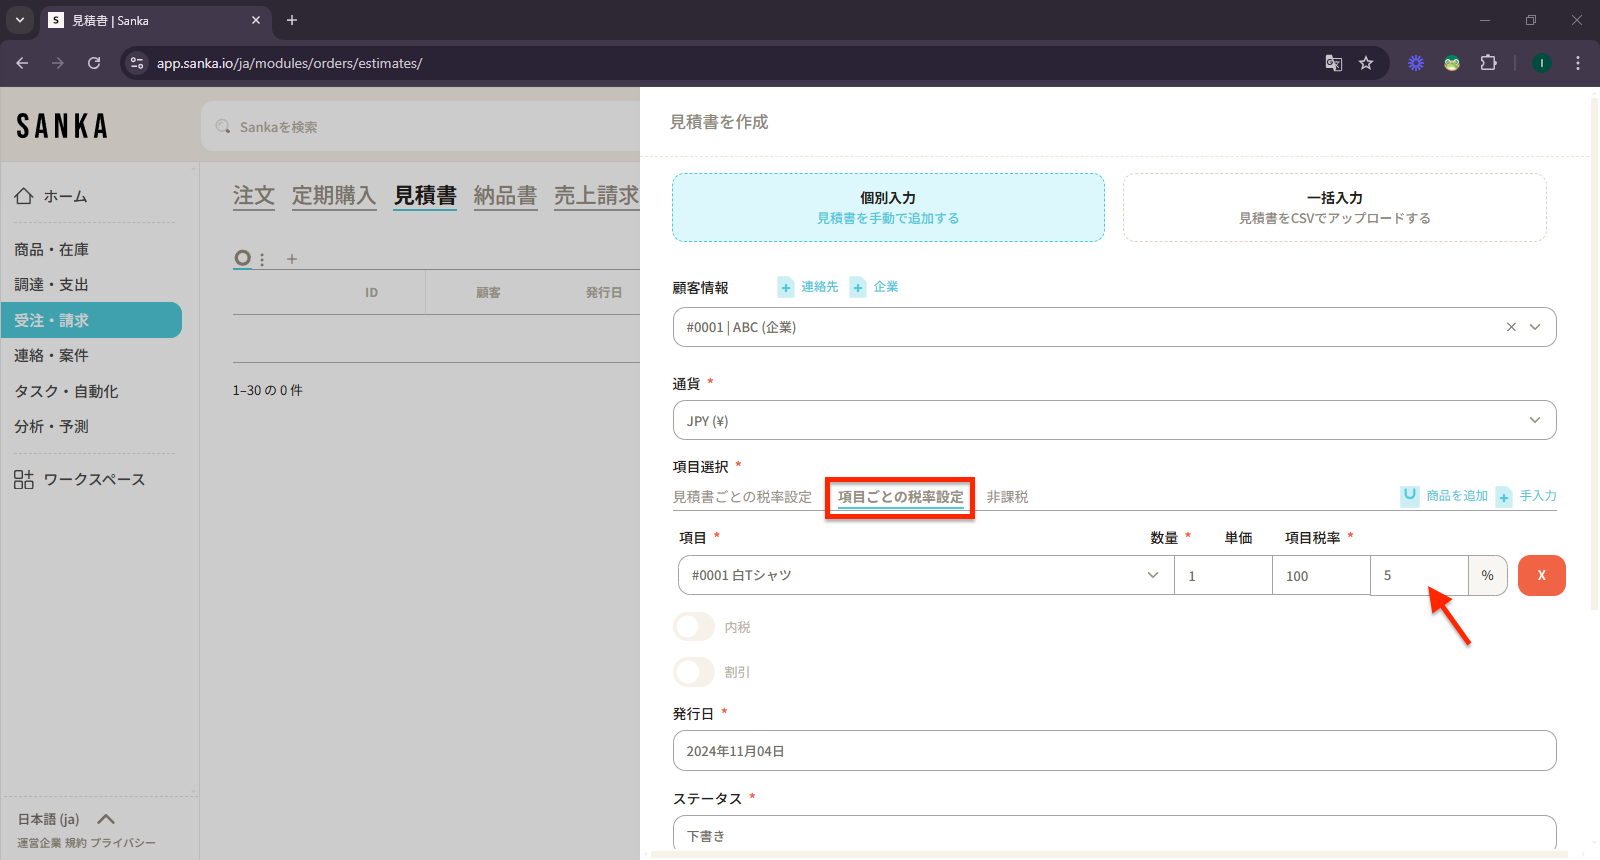This screenshot has height=860, width=1600.
Task: Clear the selected customer with X icon
Action: 1511,327
